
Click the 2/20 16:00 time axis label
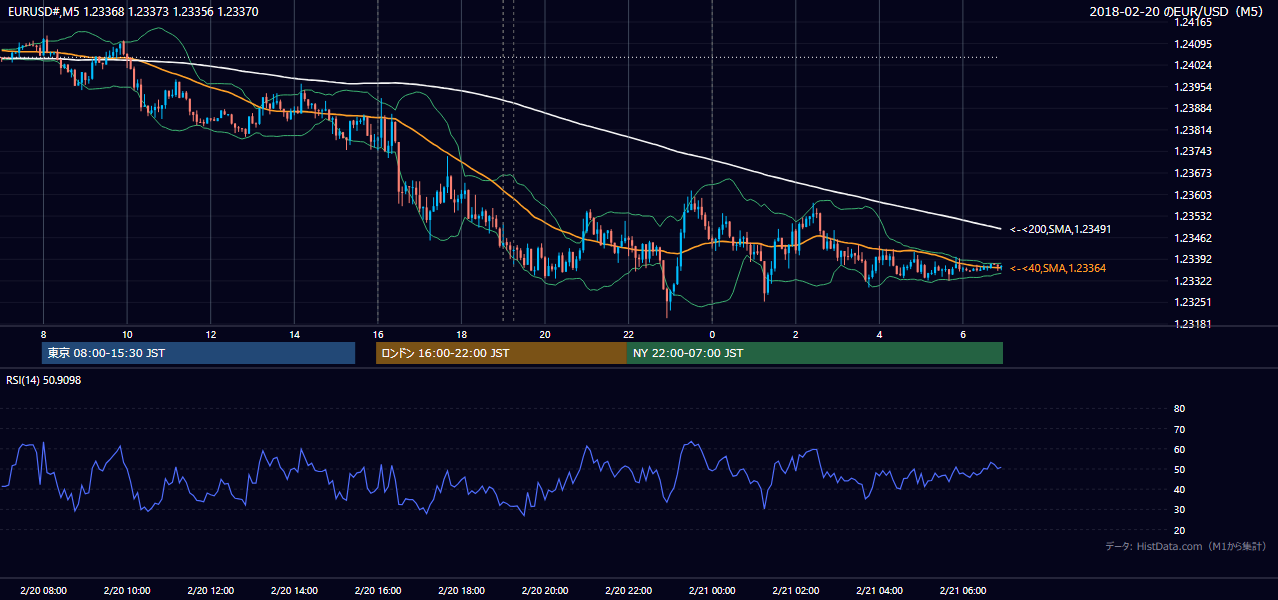point(377,590)
